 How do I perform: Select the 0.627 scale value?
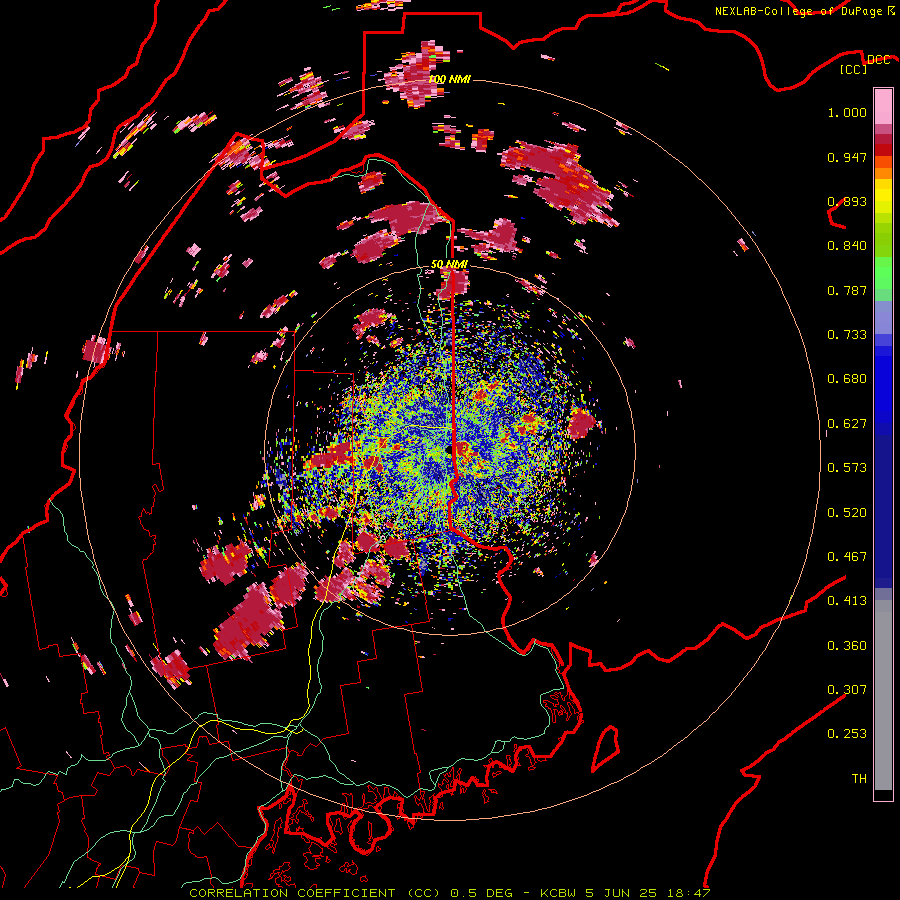pos(847,424)
